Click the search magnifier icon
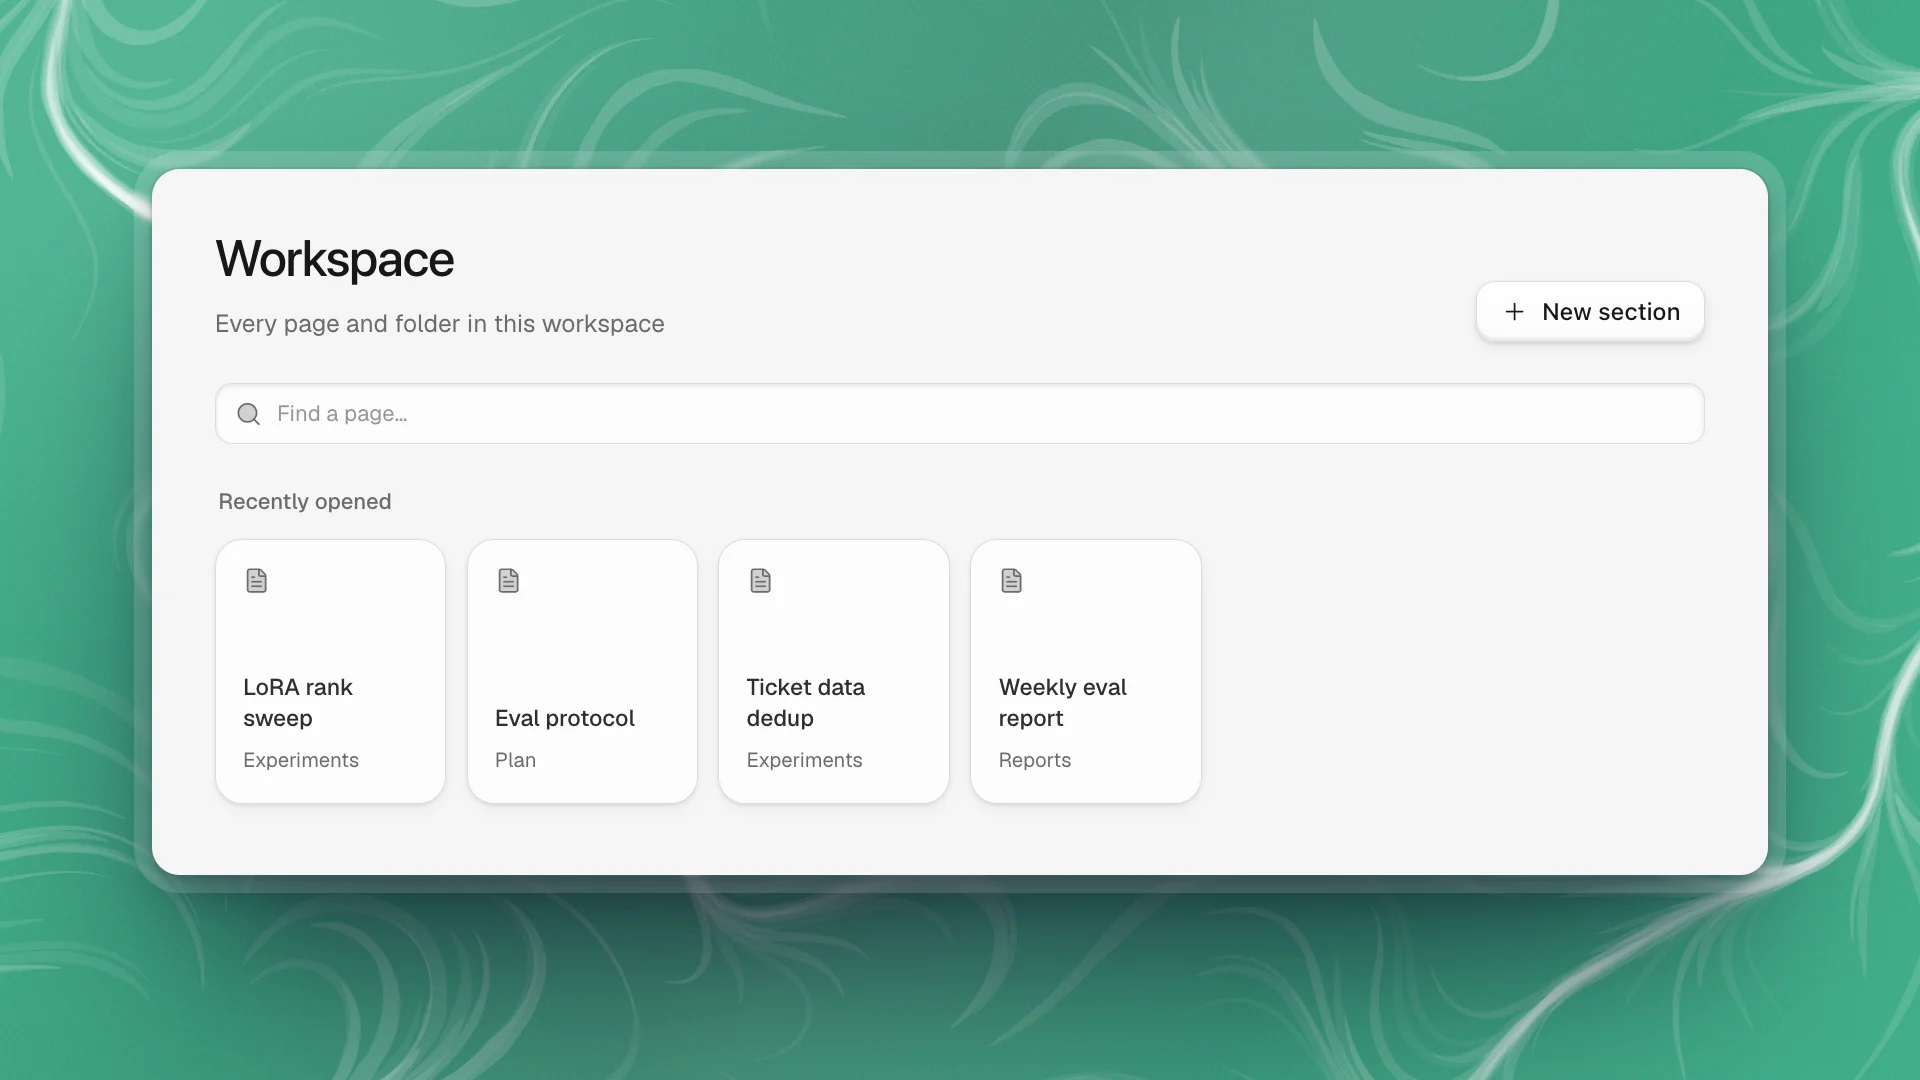This screenshot has height=1080, width=1920. click(x=249, y=414)
